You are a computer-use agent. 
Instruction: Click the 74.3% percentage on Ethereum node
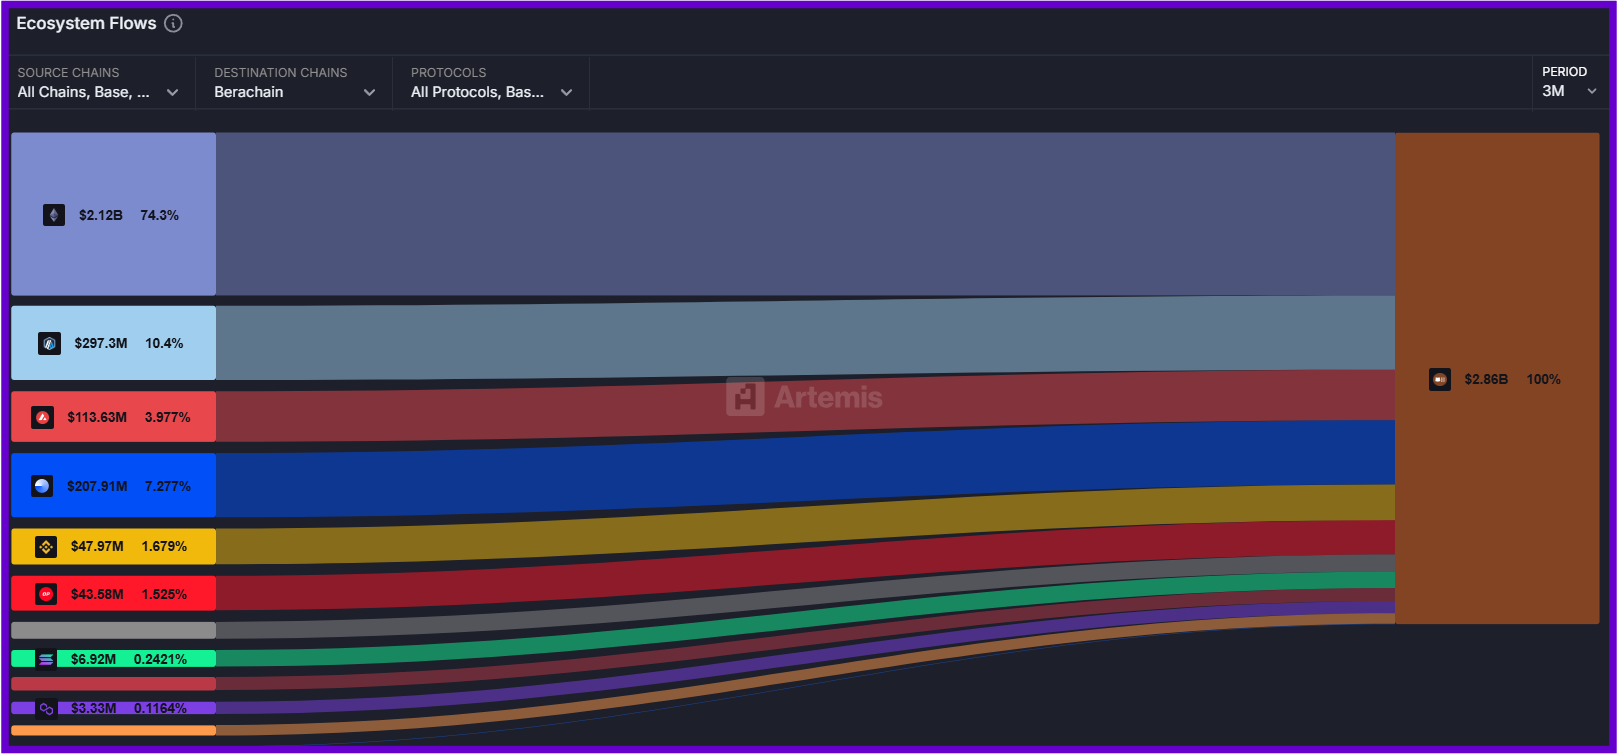tap(159, 215)
